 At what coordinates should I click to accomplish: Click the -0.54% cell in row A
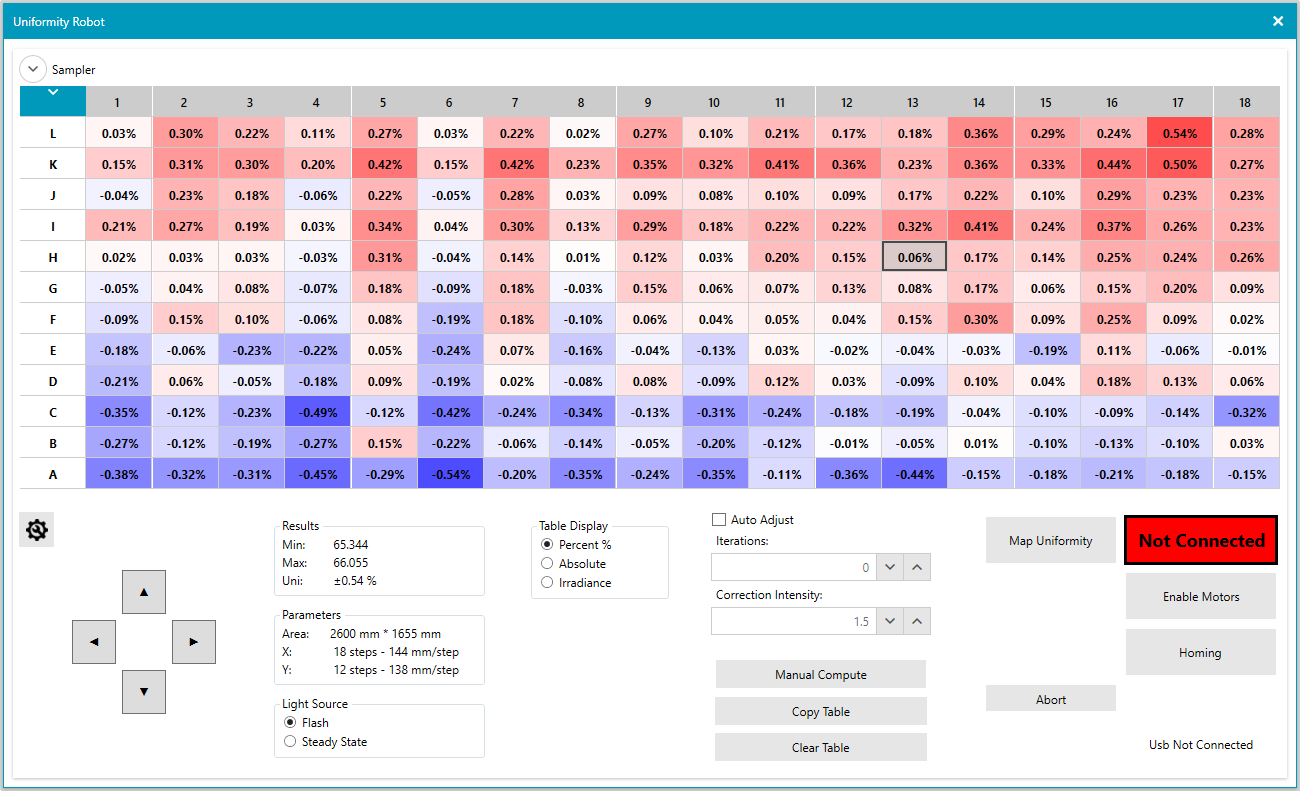click(450, 474)
